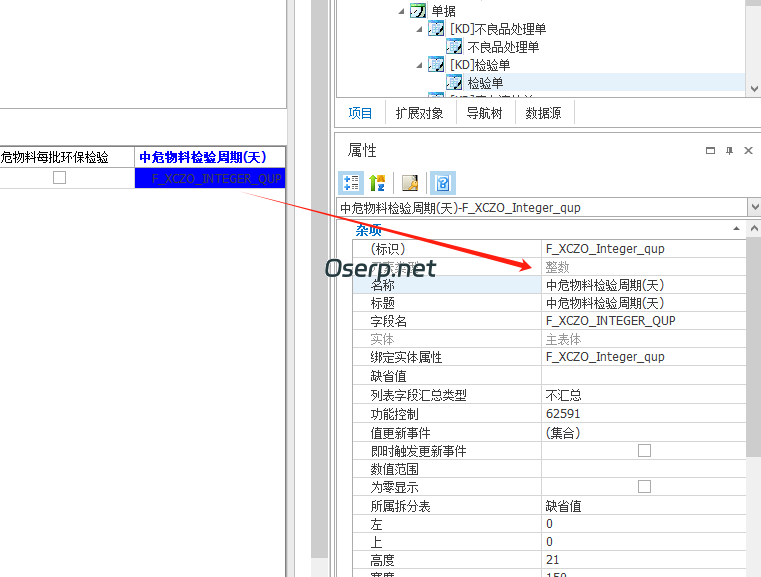Image resolution: width=761 pixels, height=577 pixels.
Task: Switch to the 项目 tab
Action: click(x=360, y=113)
